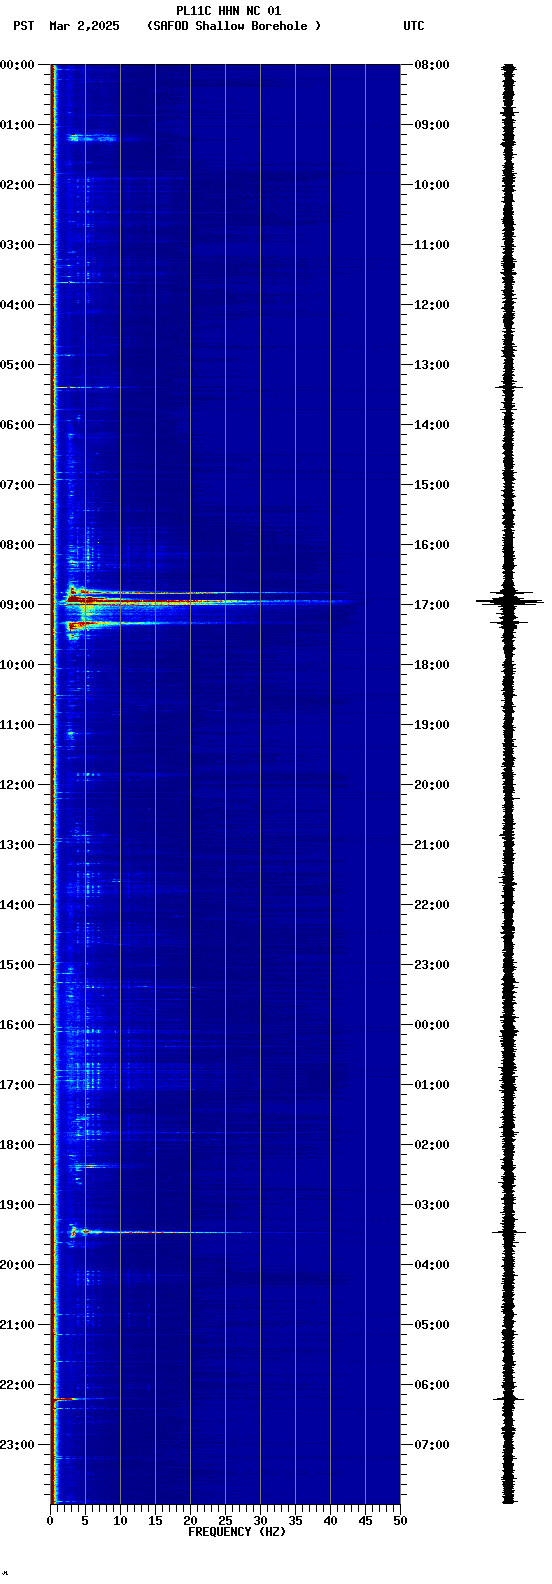Click the 12:00 PST time label

pyautogui.click(x=18, y=785)
